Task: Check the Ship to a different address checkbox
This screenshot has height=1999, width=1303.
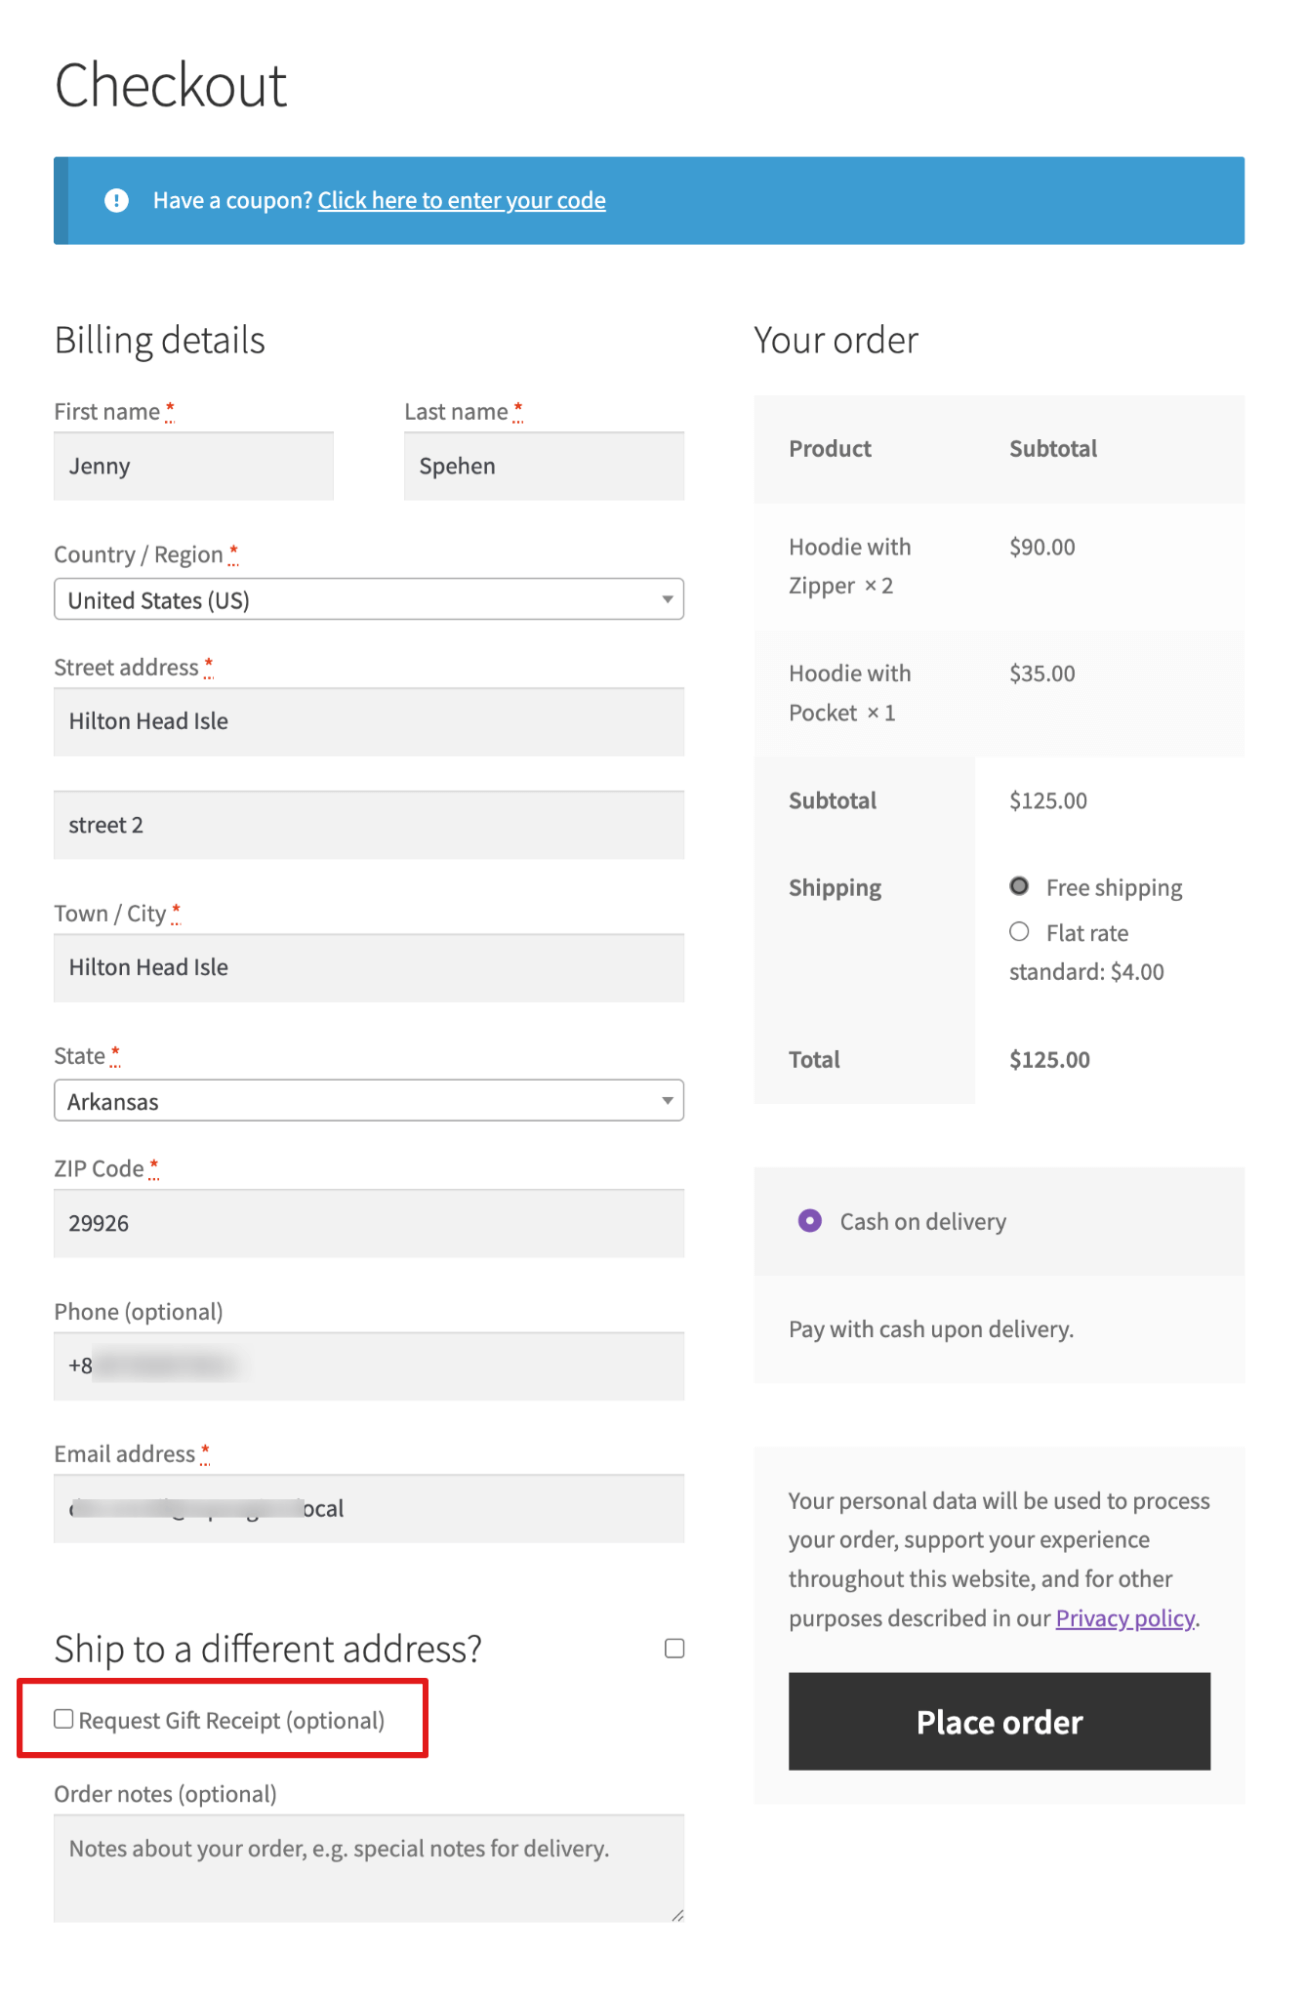Action: click(674, 1647)
